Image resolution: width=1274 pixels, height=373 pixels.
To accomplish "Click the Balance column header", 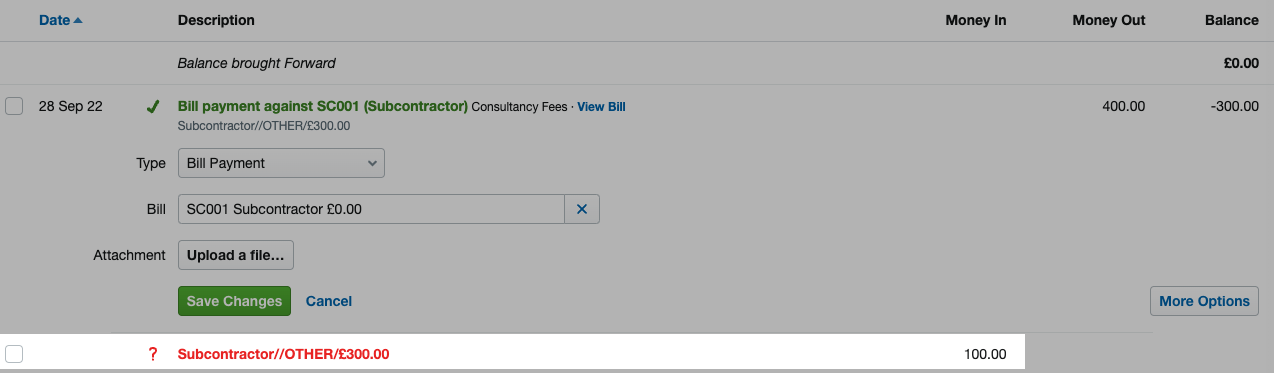I will 1231,20.
